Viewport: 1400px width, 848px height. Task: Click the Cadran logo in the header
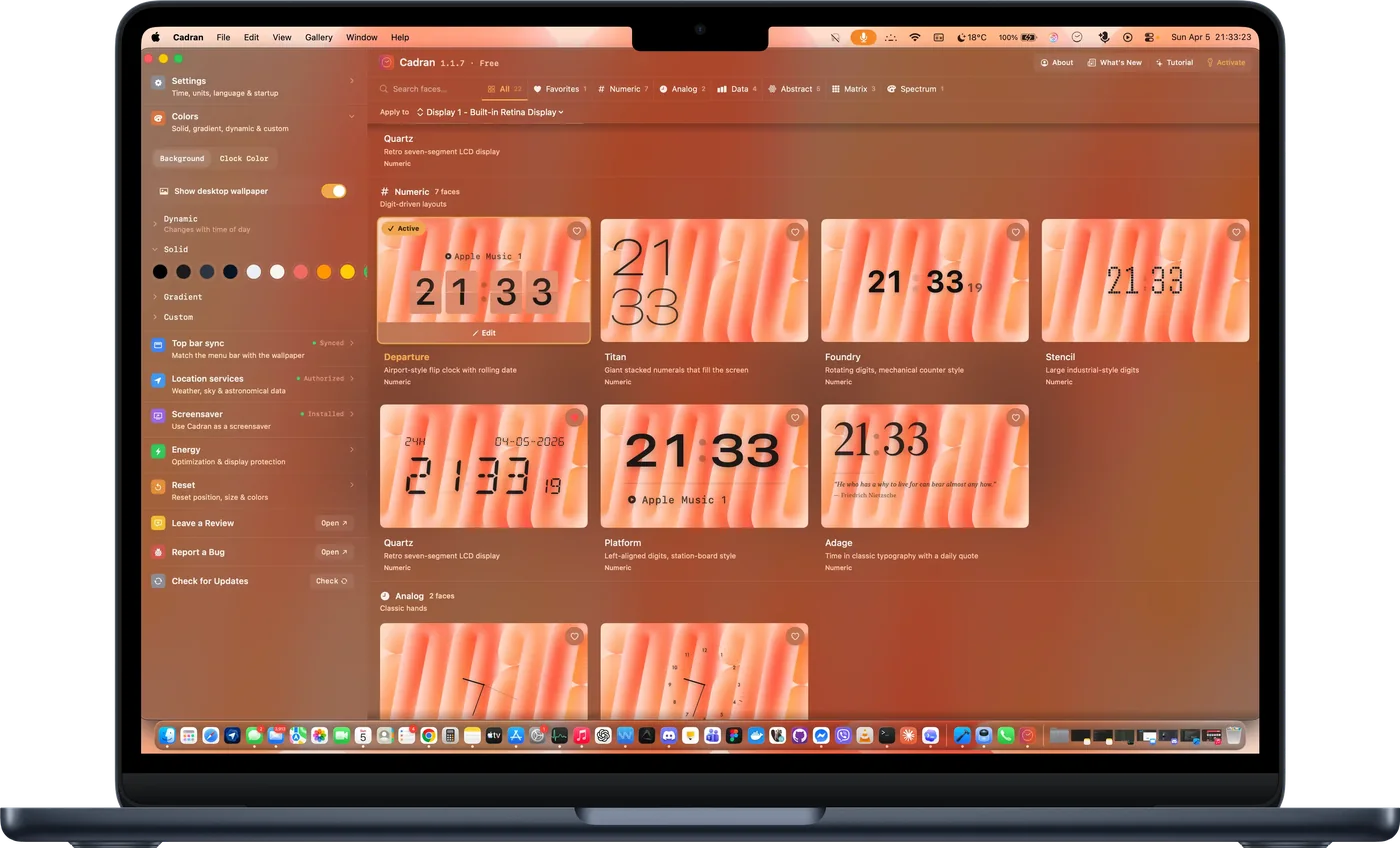(387, 62)
